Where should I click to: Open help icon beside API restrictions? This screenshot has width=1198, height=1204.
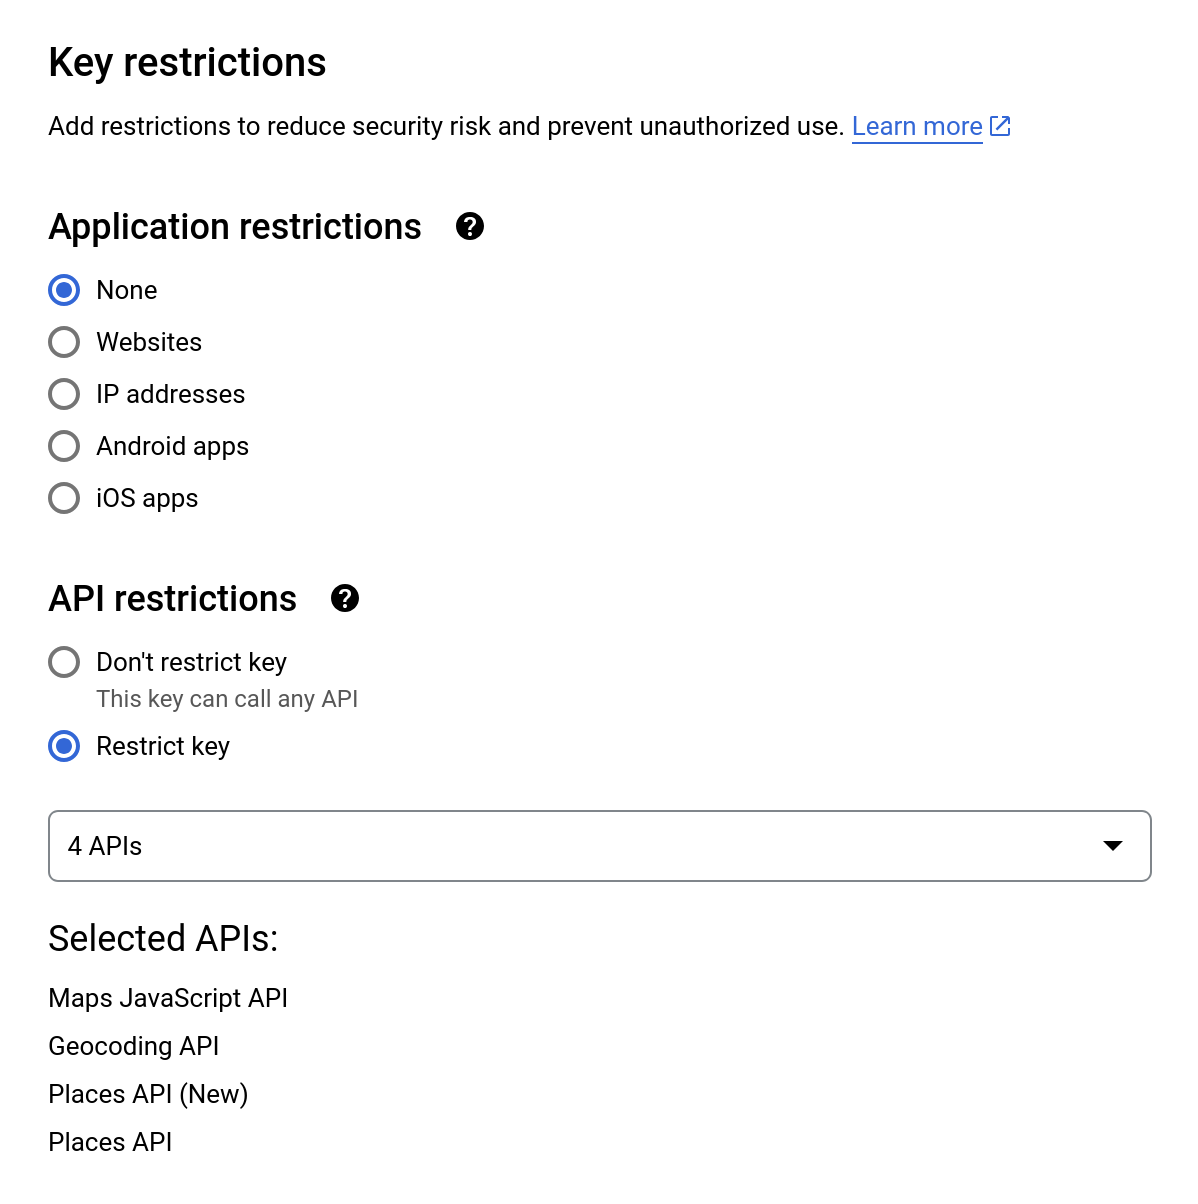[345, 599]
